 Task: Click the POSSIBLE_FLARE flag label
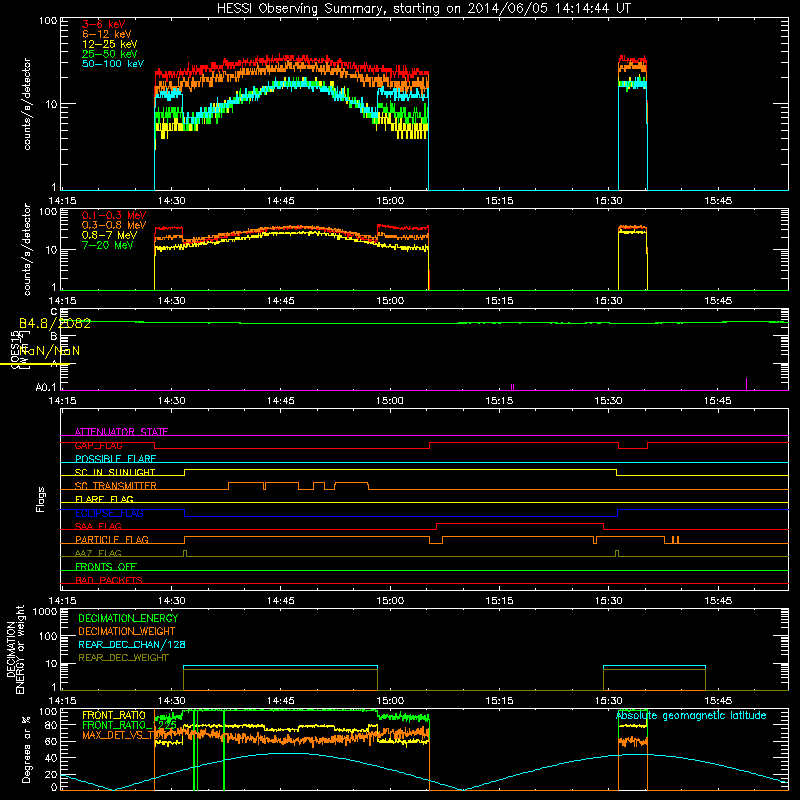click(x=115, y=459)
